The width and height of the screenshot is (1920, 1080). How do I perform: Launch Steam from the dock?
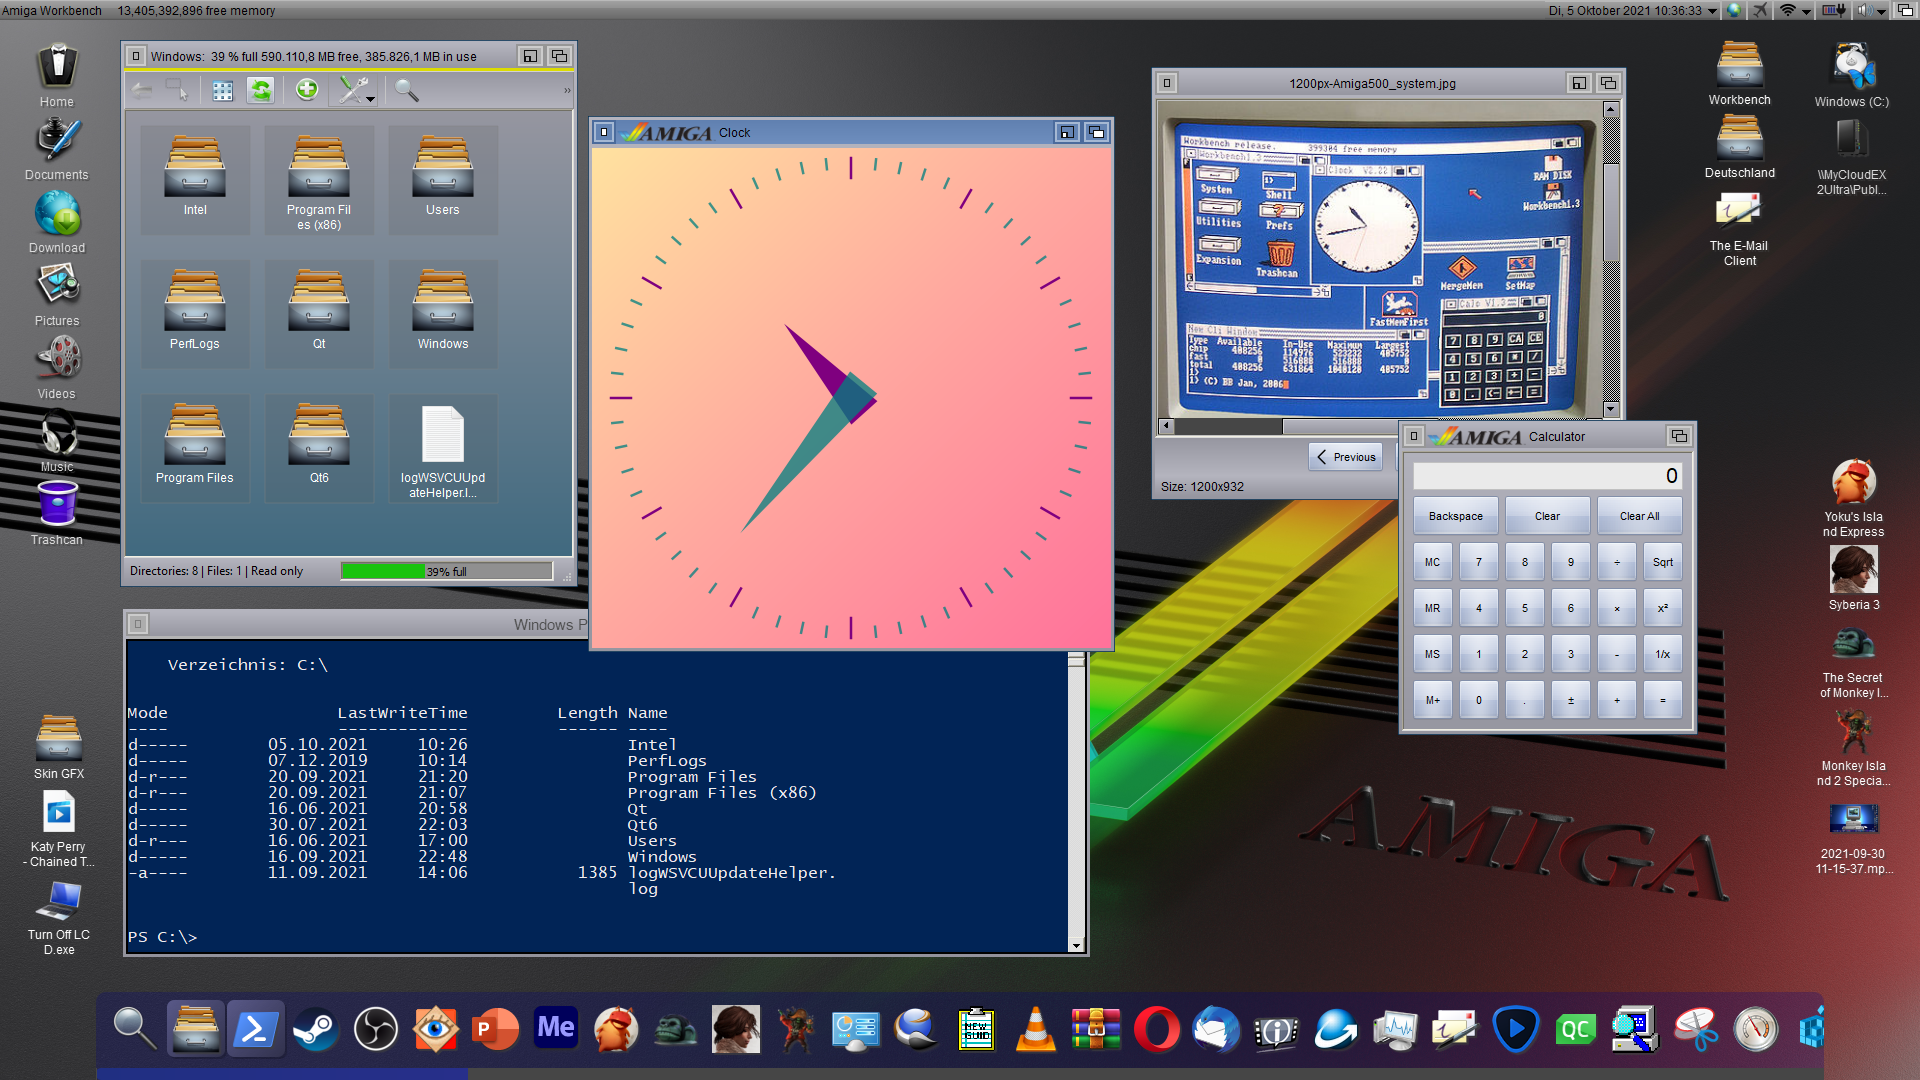click(x=315, y=1029)
